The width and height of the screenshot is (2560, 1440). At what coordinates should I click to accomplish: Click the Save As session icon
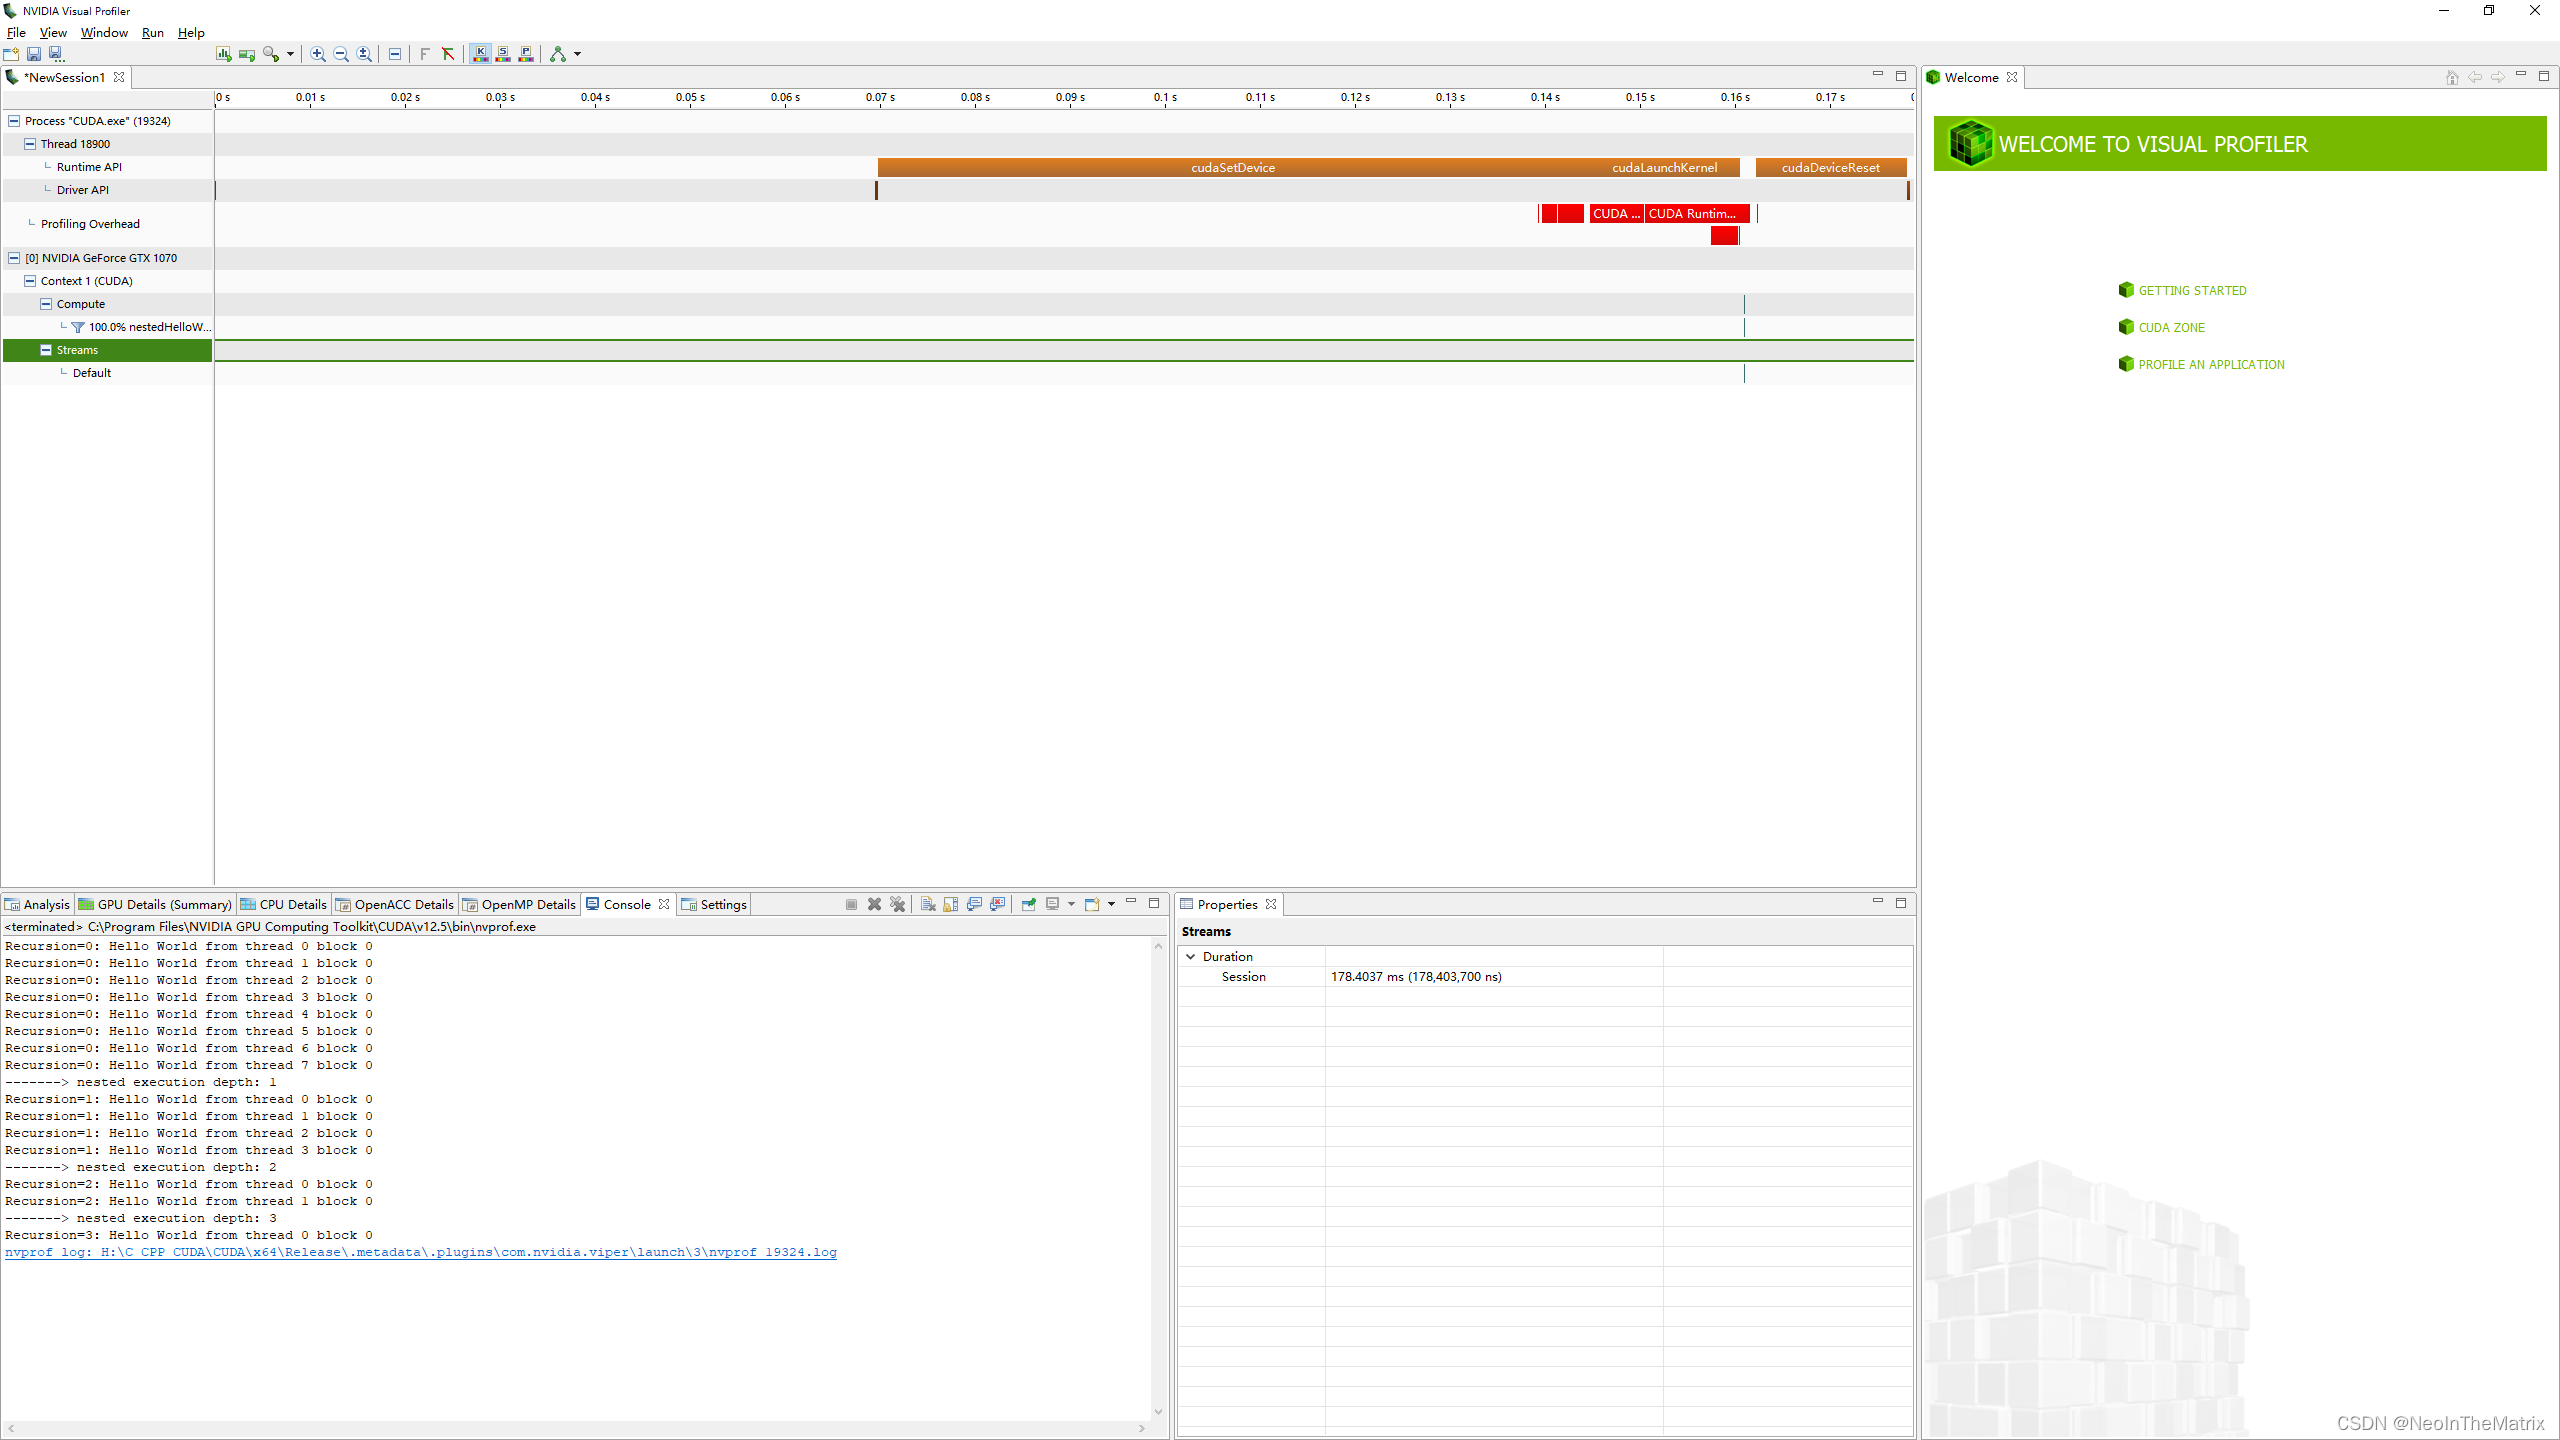click(57, 54)
